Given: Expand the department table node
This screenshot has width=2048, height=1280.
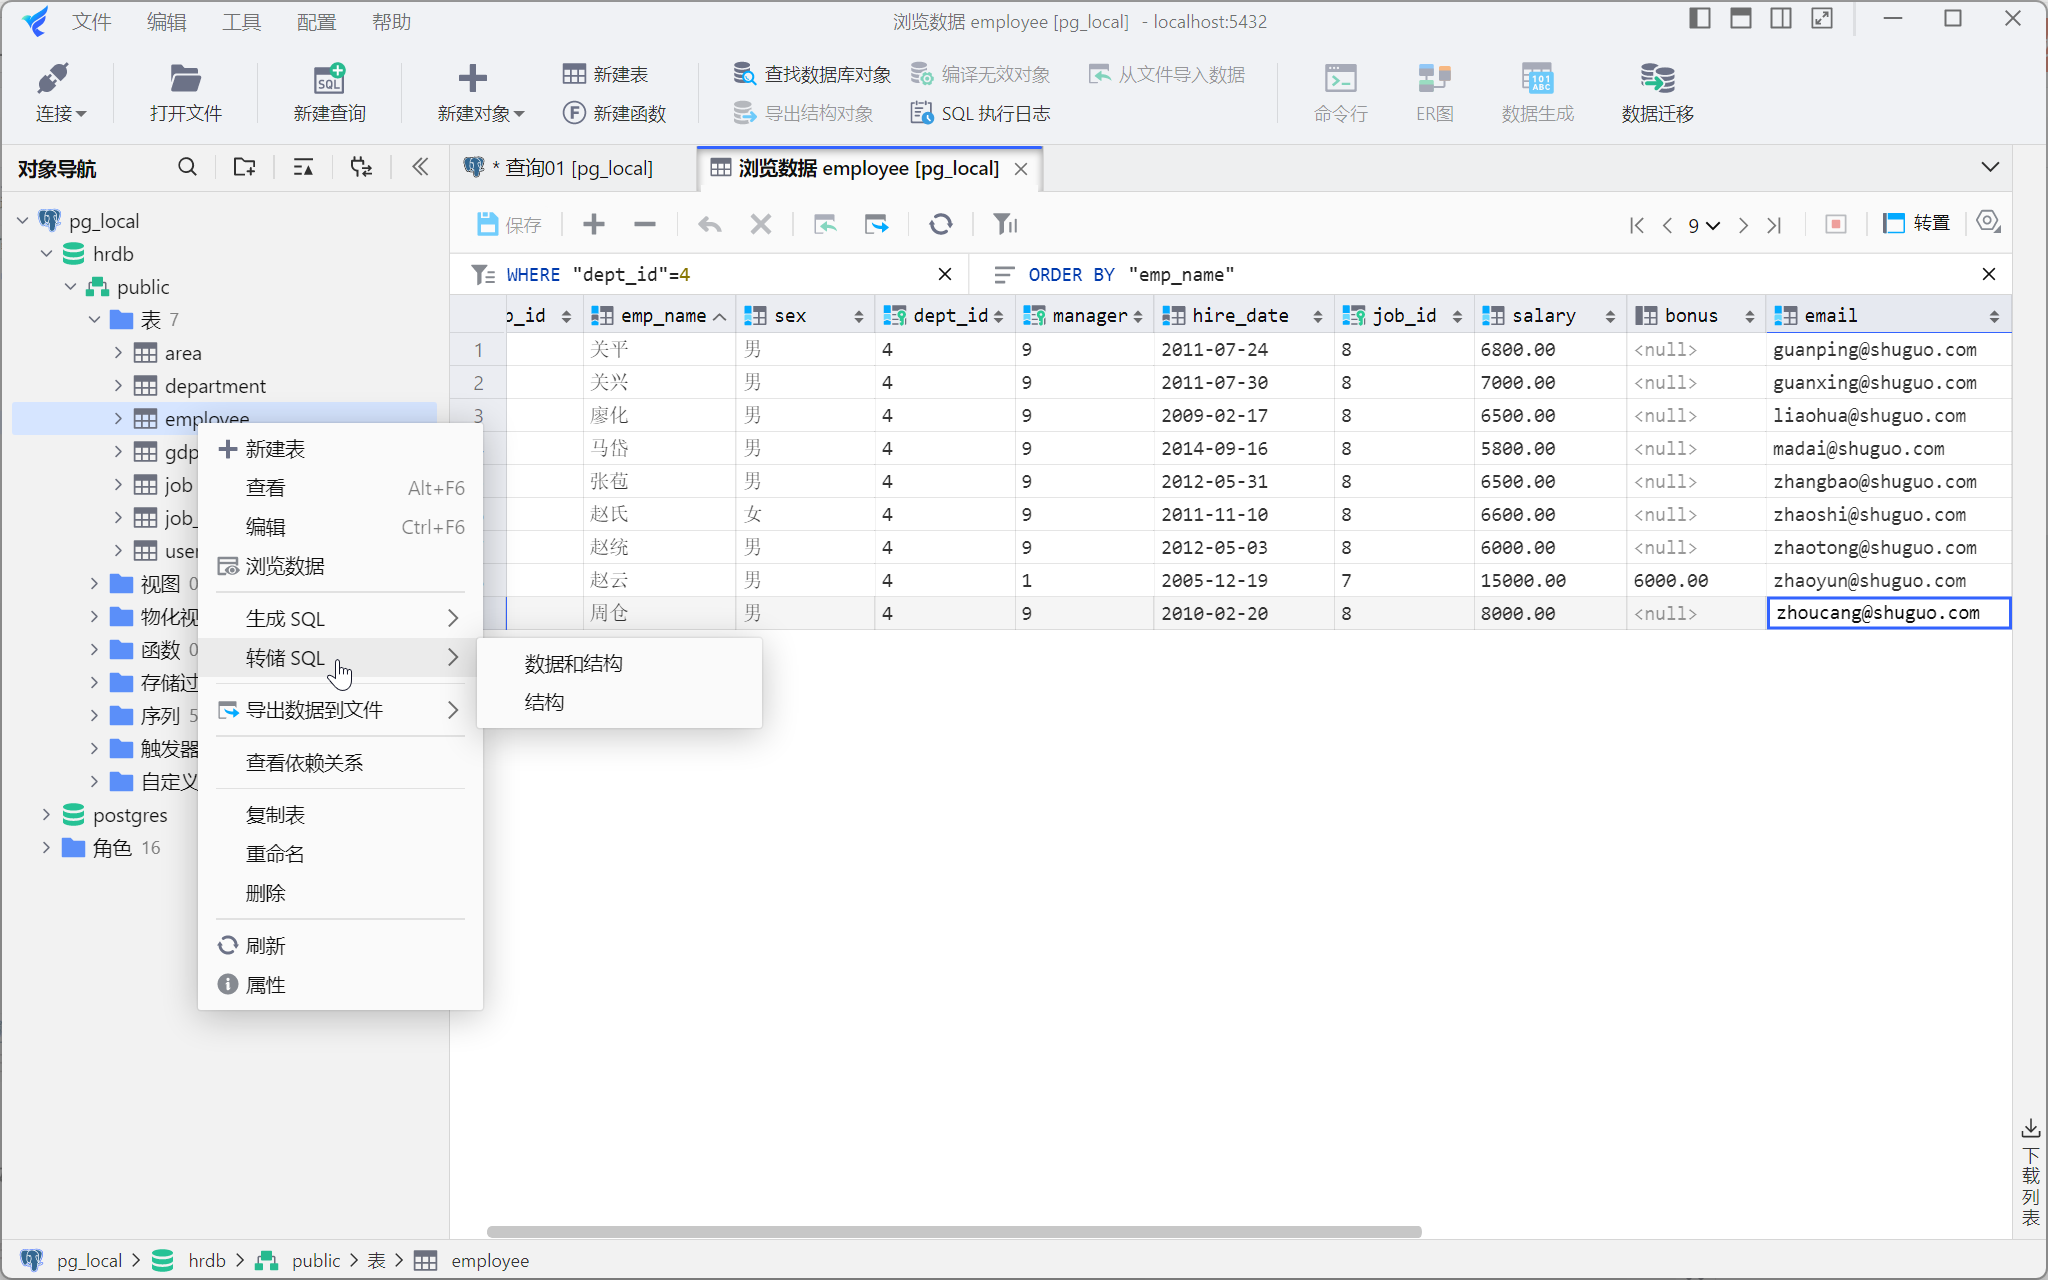Looking at the screenshot, I should pyautogui.click(x=118, y=386).
